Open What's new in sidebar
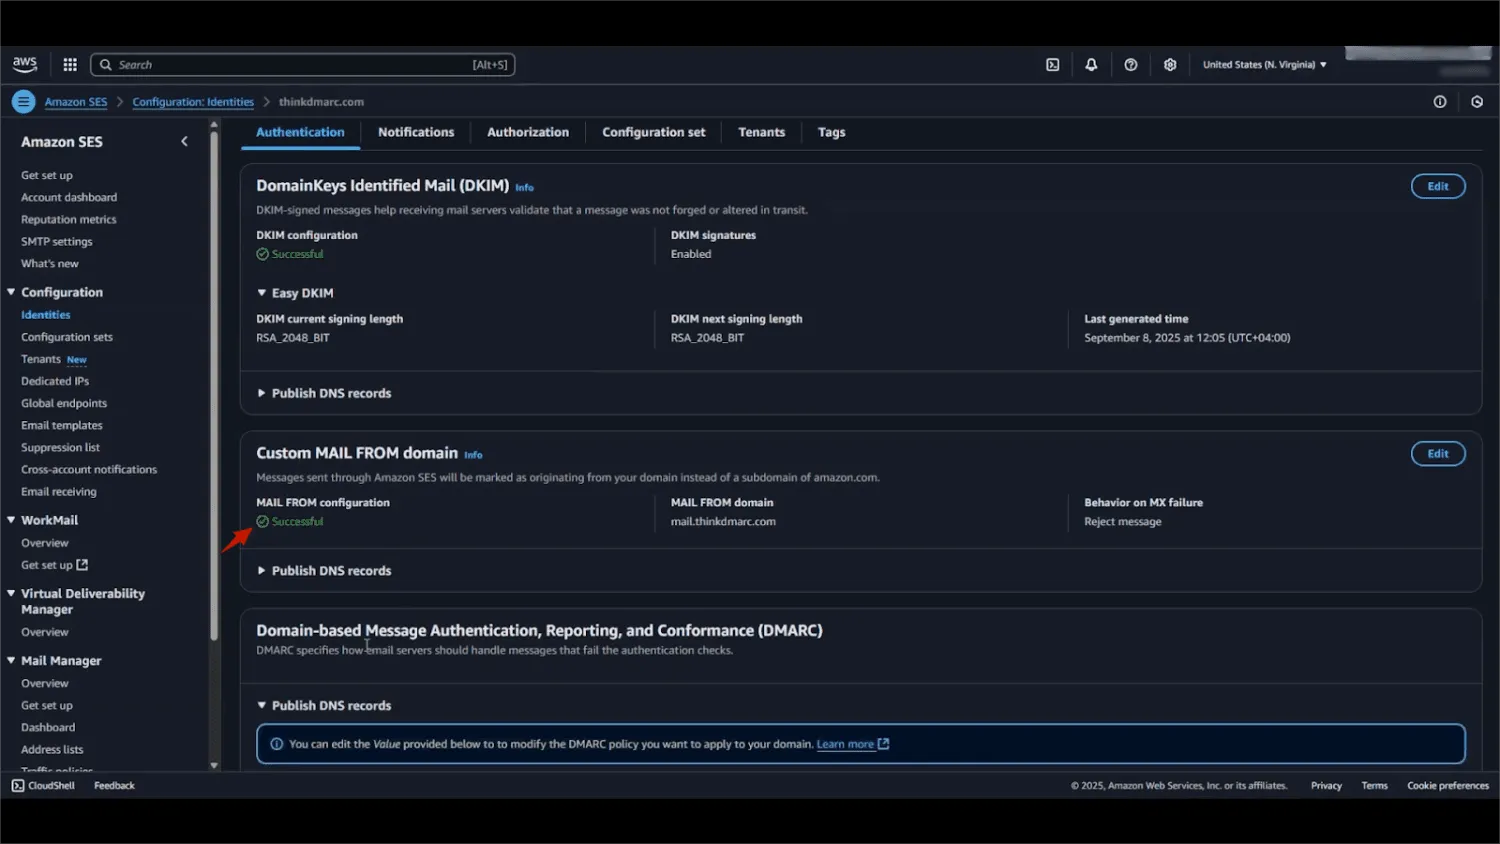The height and width of the screenshot is (844, 1500). [50, 263]
